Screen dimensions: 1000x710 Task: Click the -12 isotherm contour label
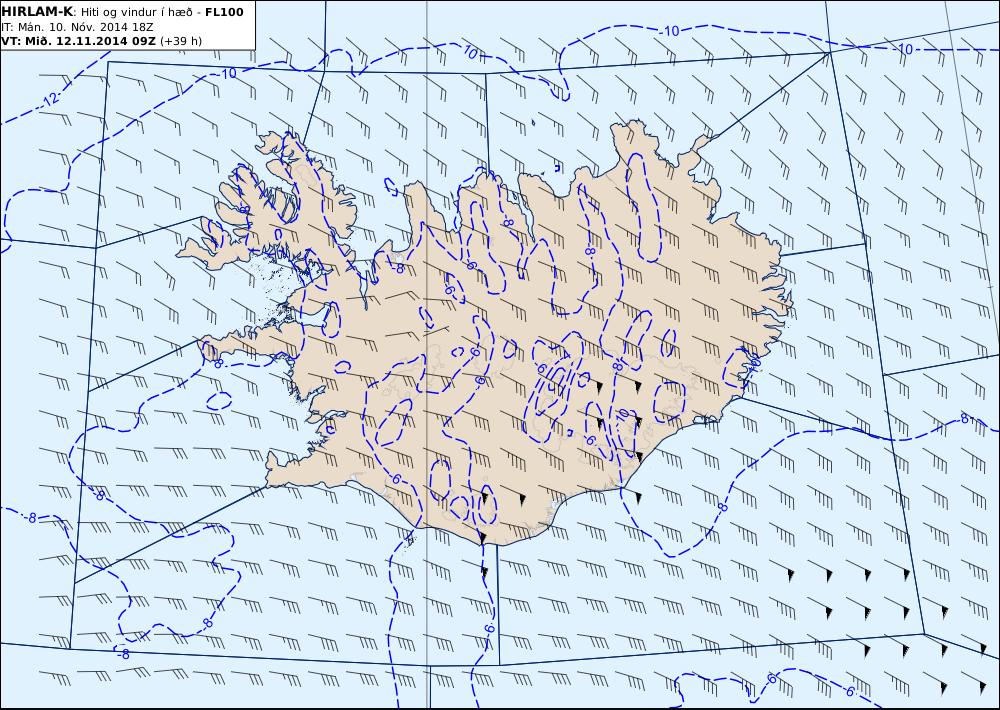51,98
